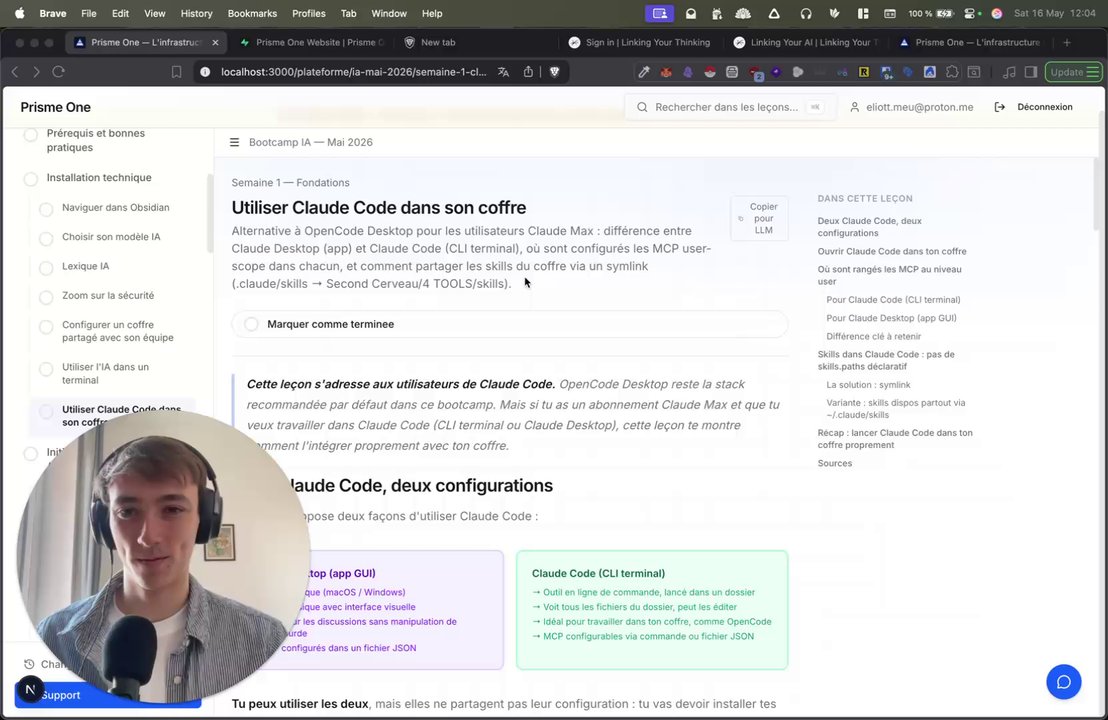
Task: Open the History menu
Action: coord(196,13)
